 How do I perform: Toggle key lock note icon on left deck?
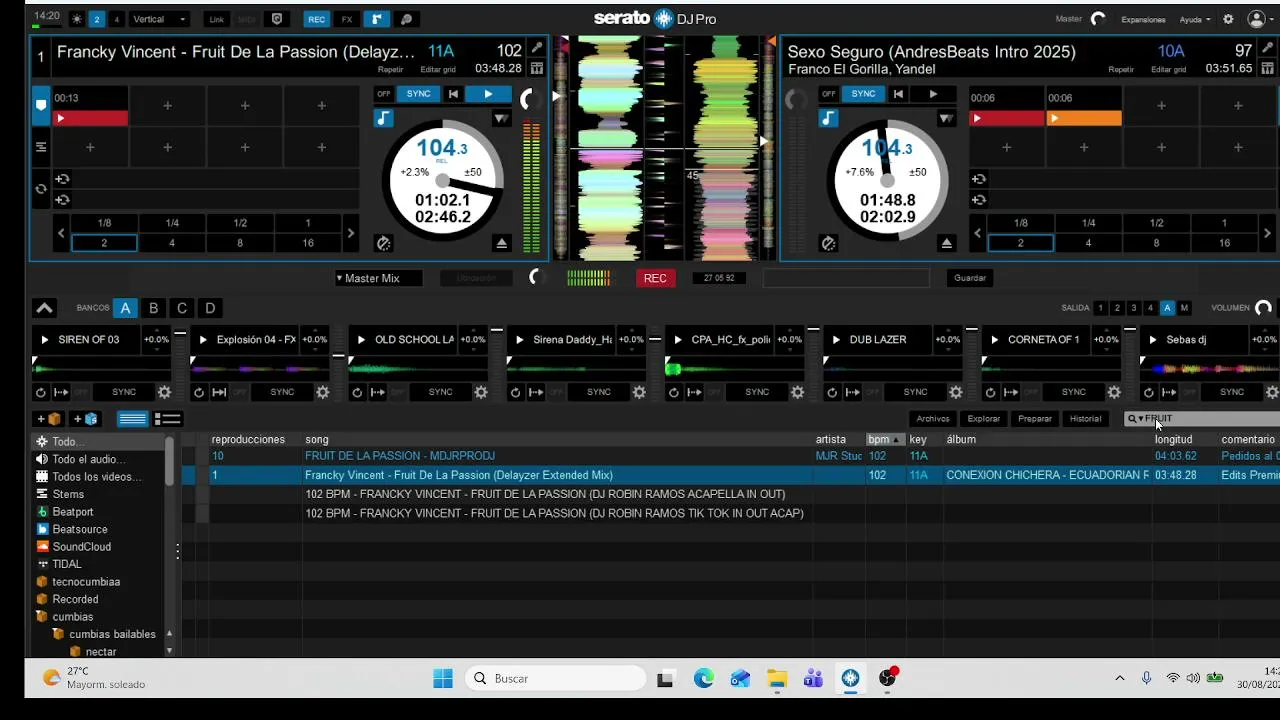coord(383,119)
